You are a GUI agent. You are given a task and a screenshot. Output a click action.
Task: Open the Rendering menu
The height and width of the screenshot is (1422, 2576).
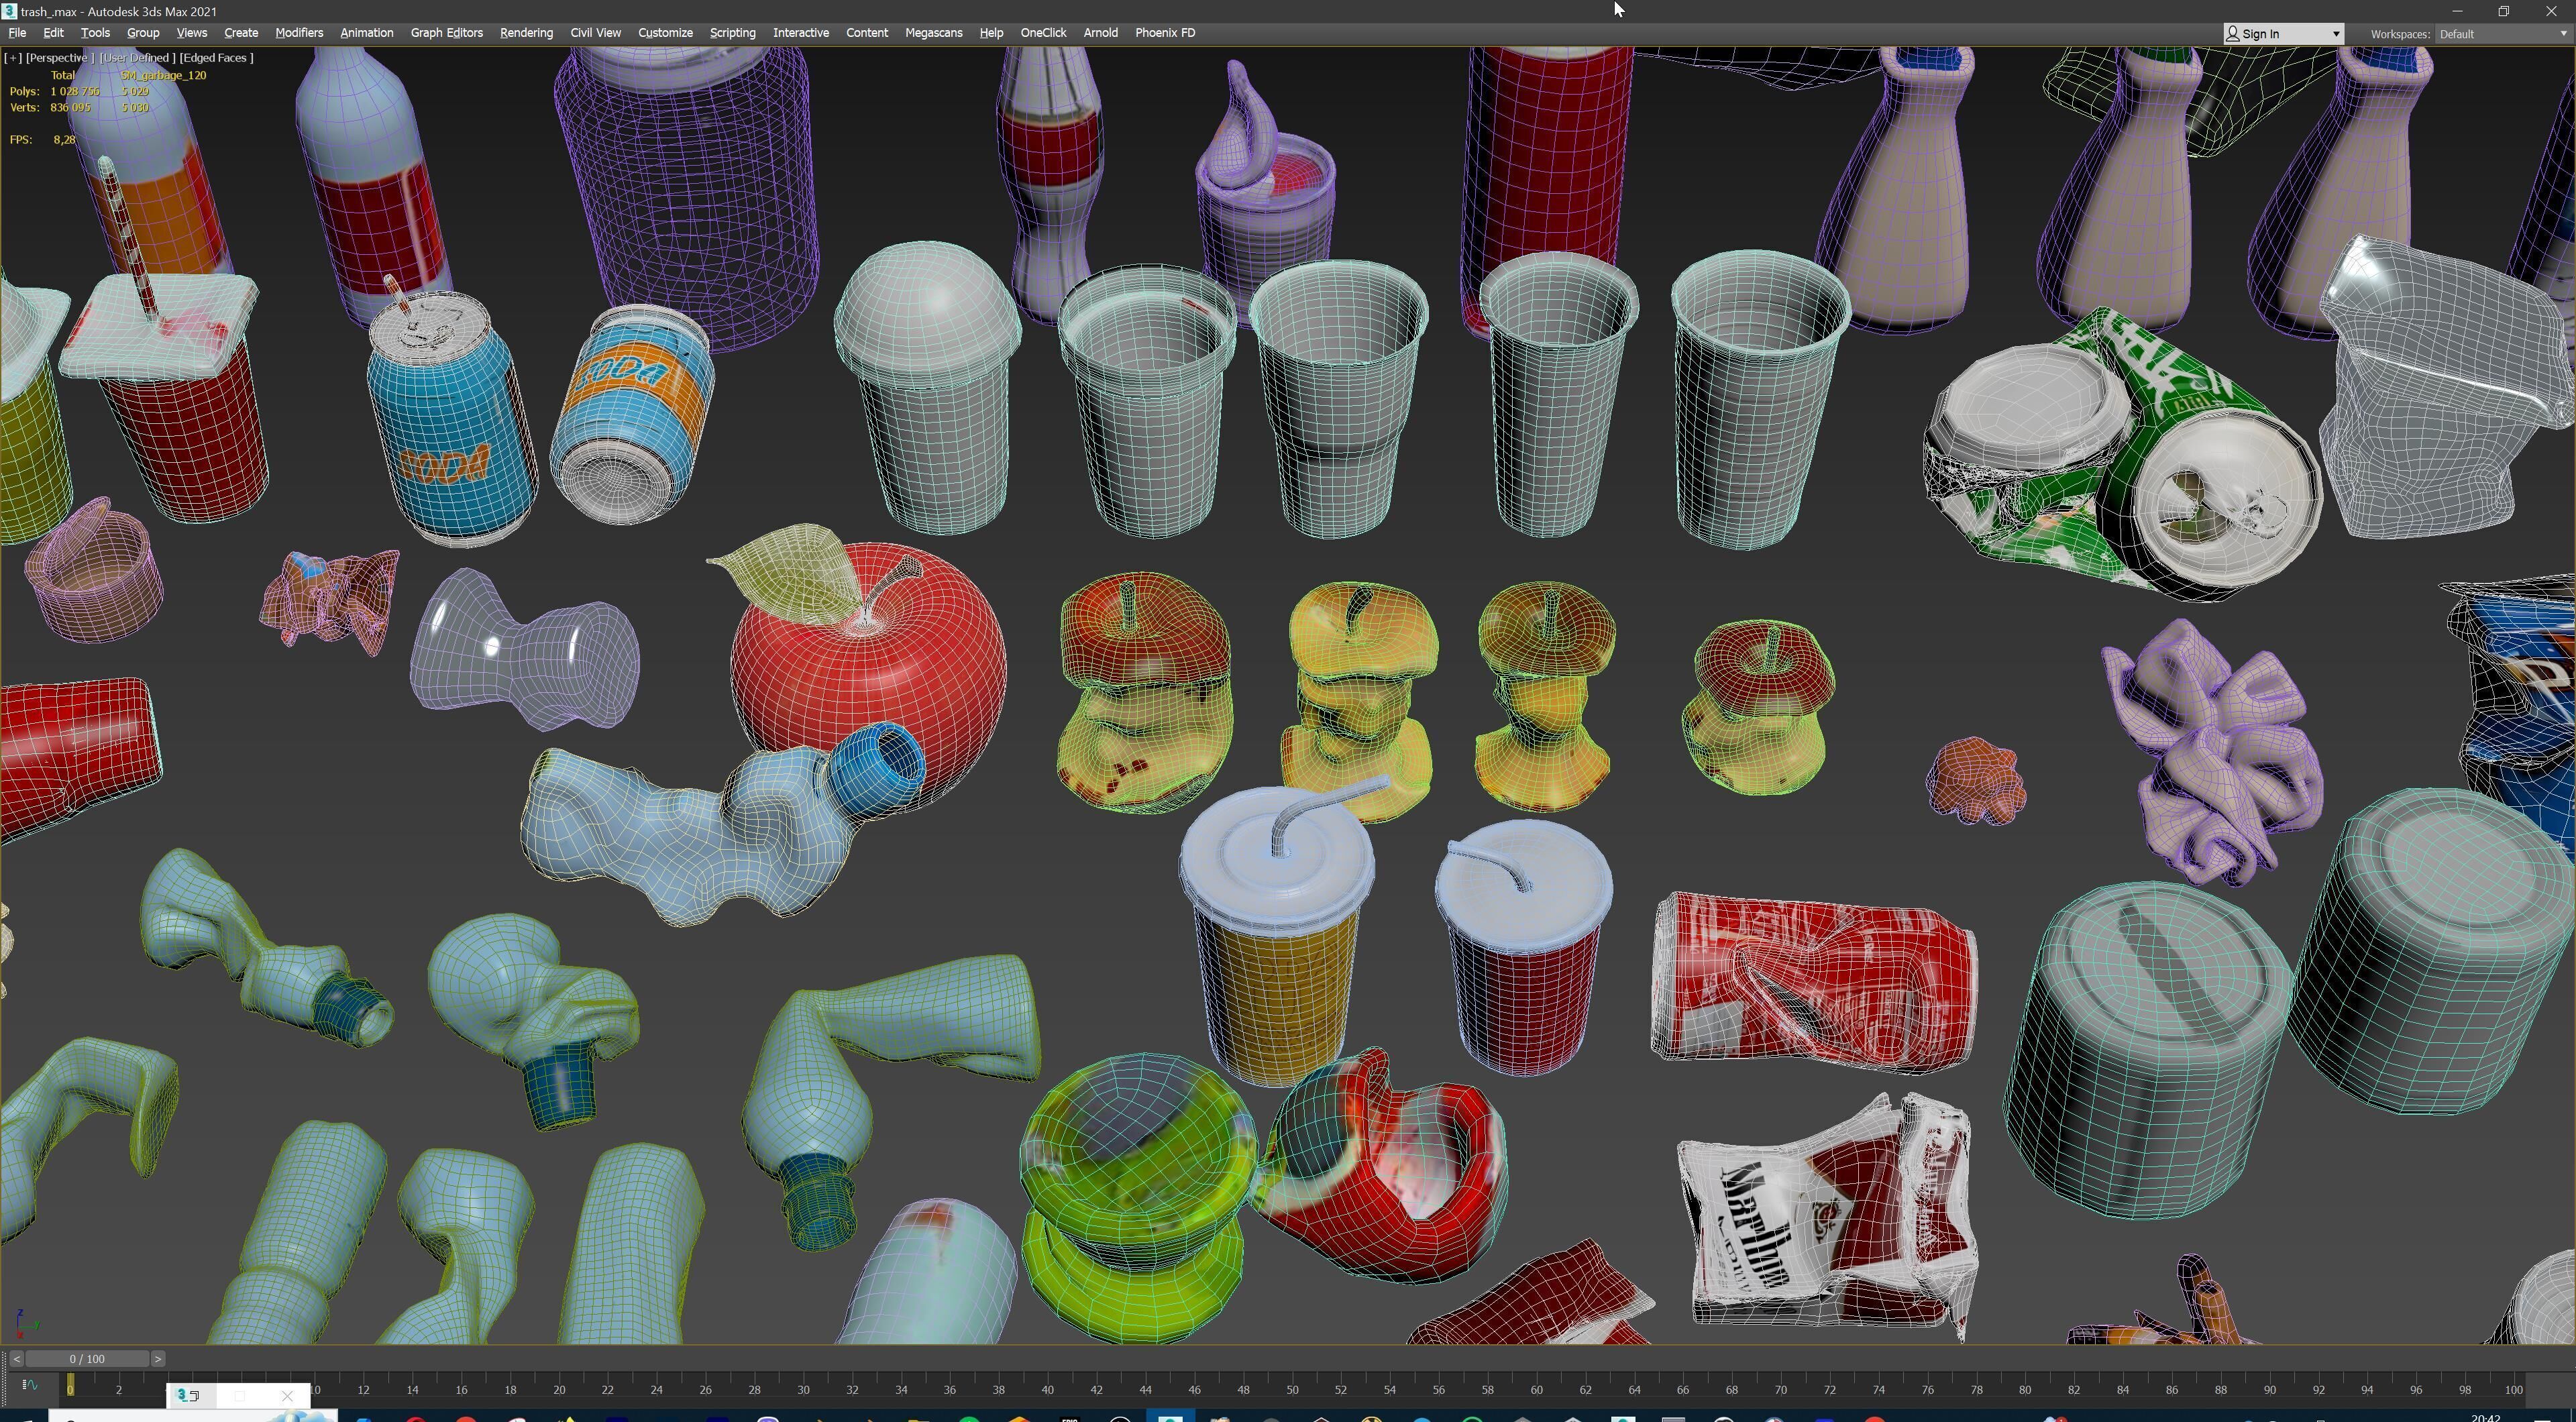tap(526, 33)
